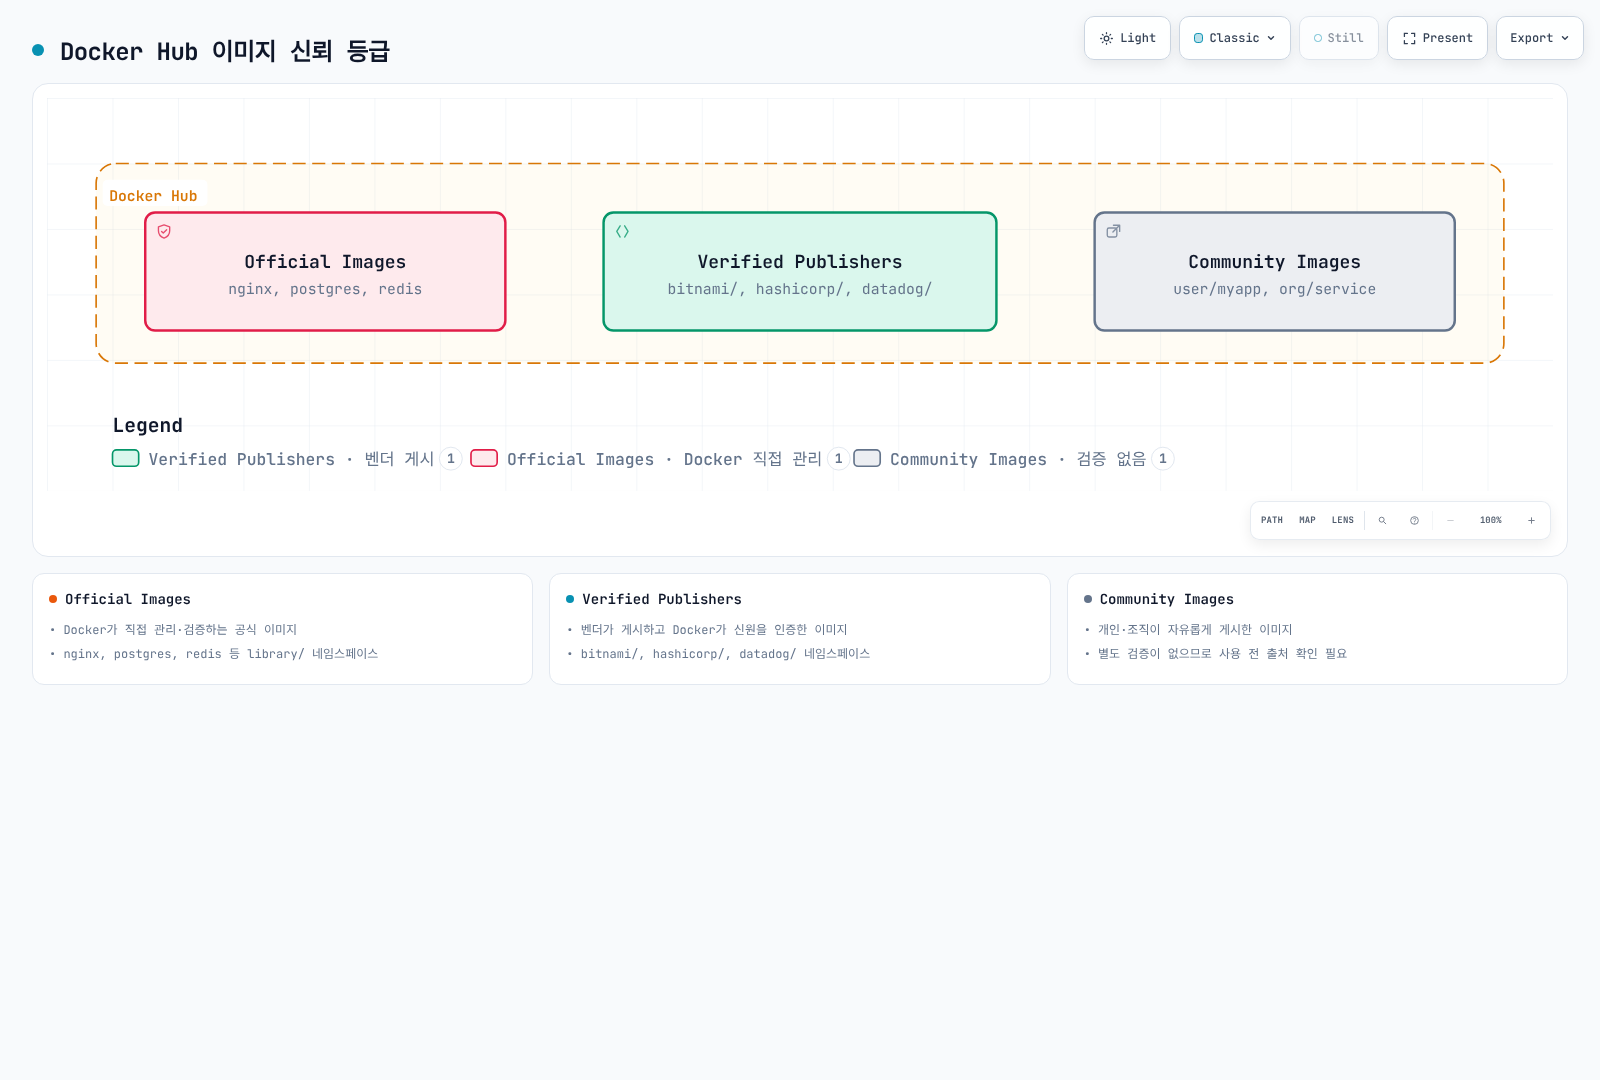
Task: Click bullet '개인·조직이 자유롭게 게시한 이미지'
Action: click(1195, 629)
